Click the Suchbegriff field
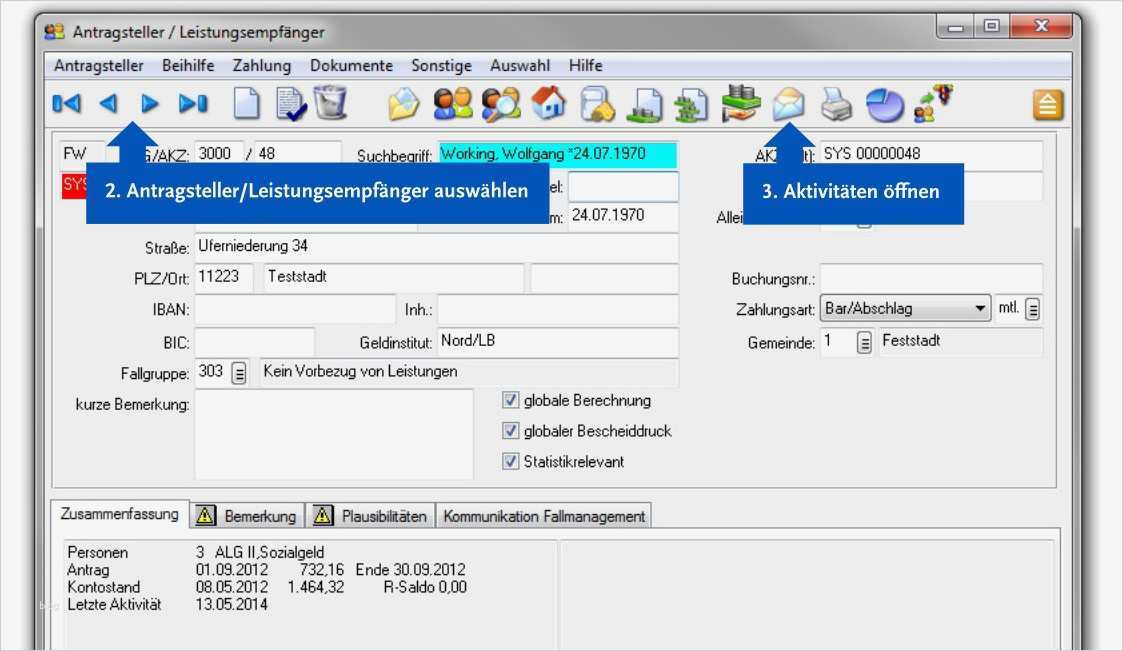The height and width of the screenshot is (651, 1123). [557, 154]
